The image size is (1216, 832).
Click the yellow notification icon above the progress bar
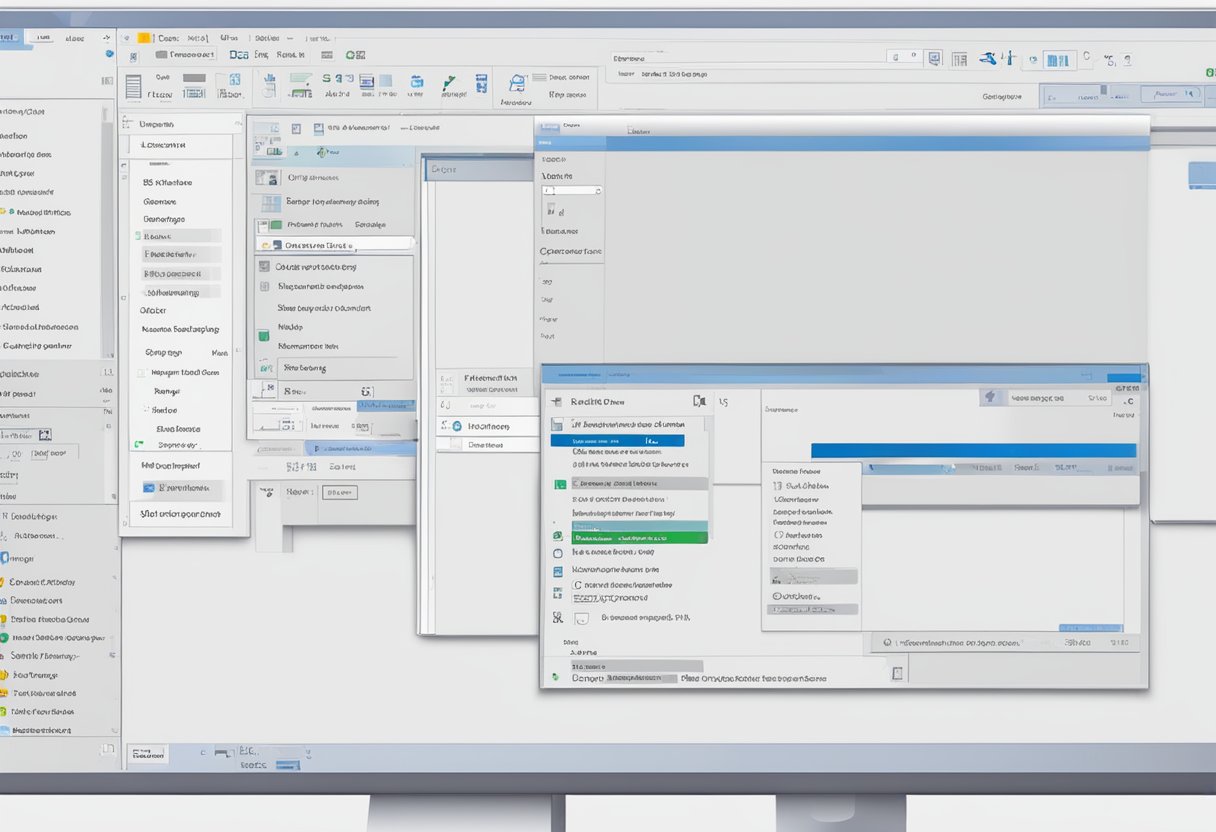pos(992,397)
